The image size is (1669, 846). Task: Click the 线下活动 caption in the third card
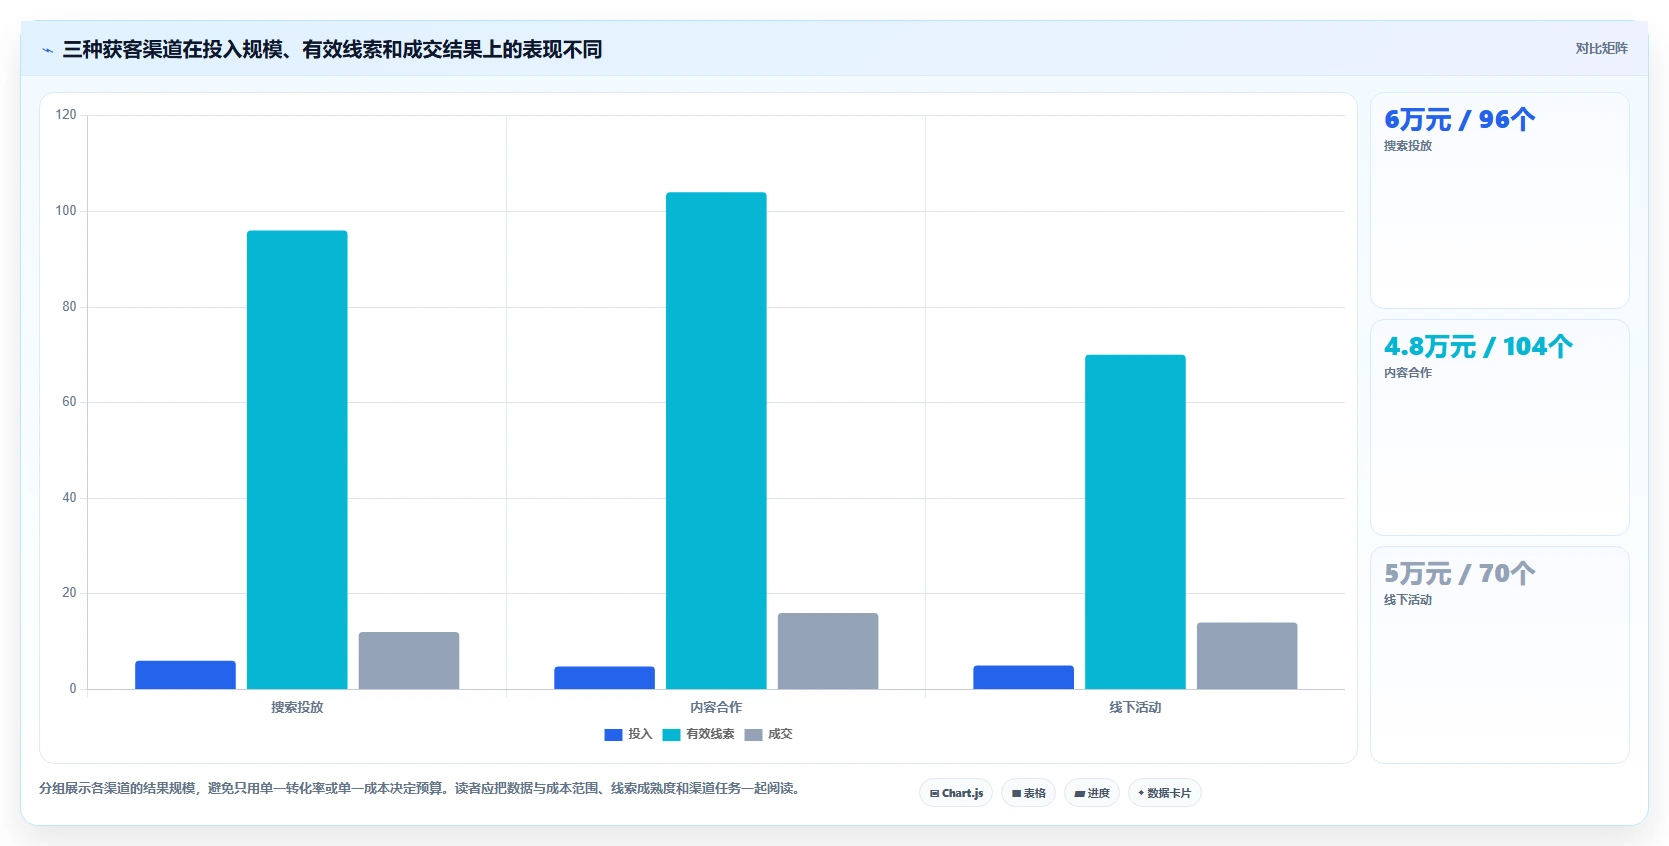1408,600
